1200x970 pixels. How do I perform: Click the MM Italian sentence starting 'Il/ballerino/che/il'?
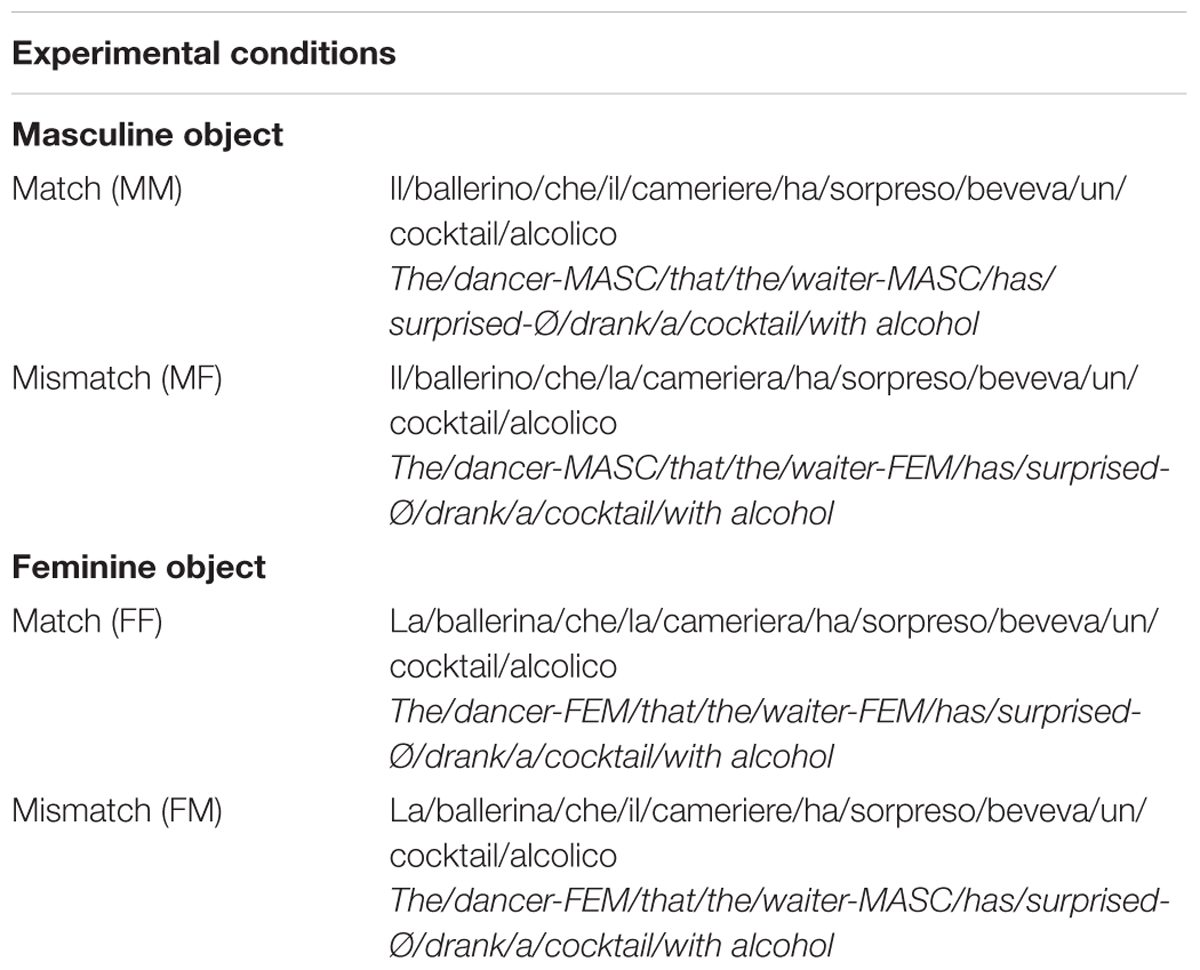tap(757, 211)
